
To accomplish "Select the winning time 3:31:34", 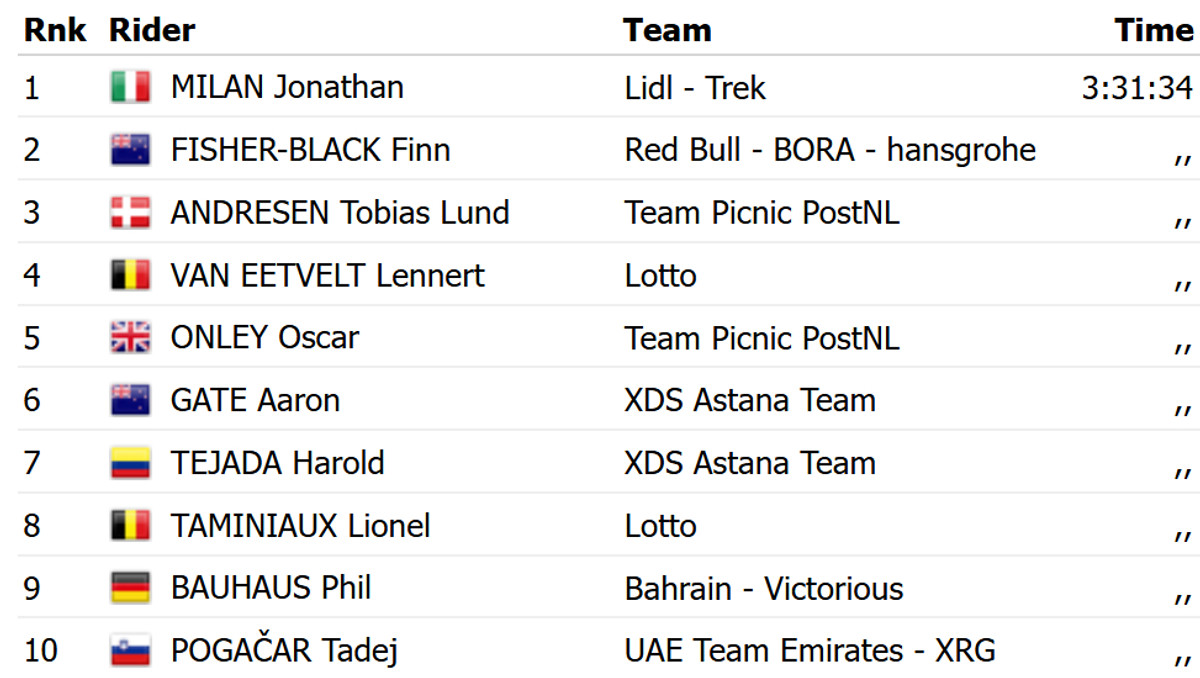I will click(x=1137, y=88).
